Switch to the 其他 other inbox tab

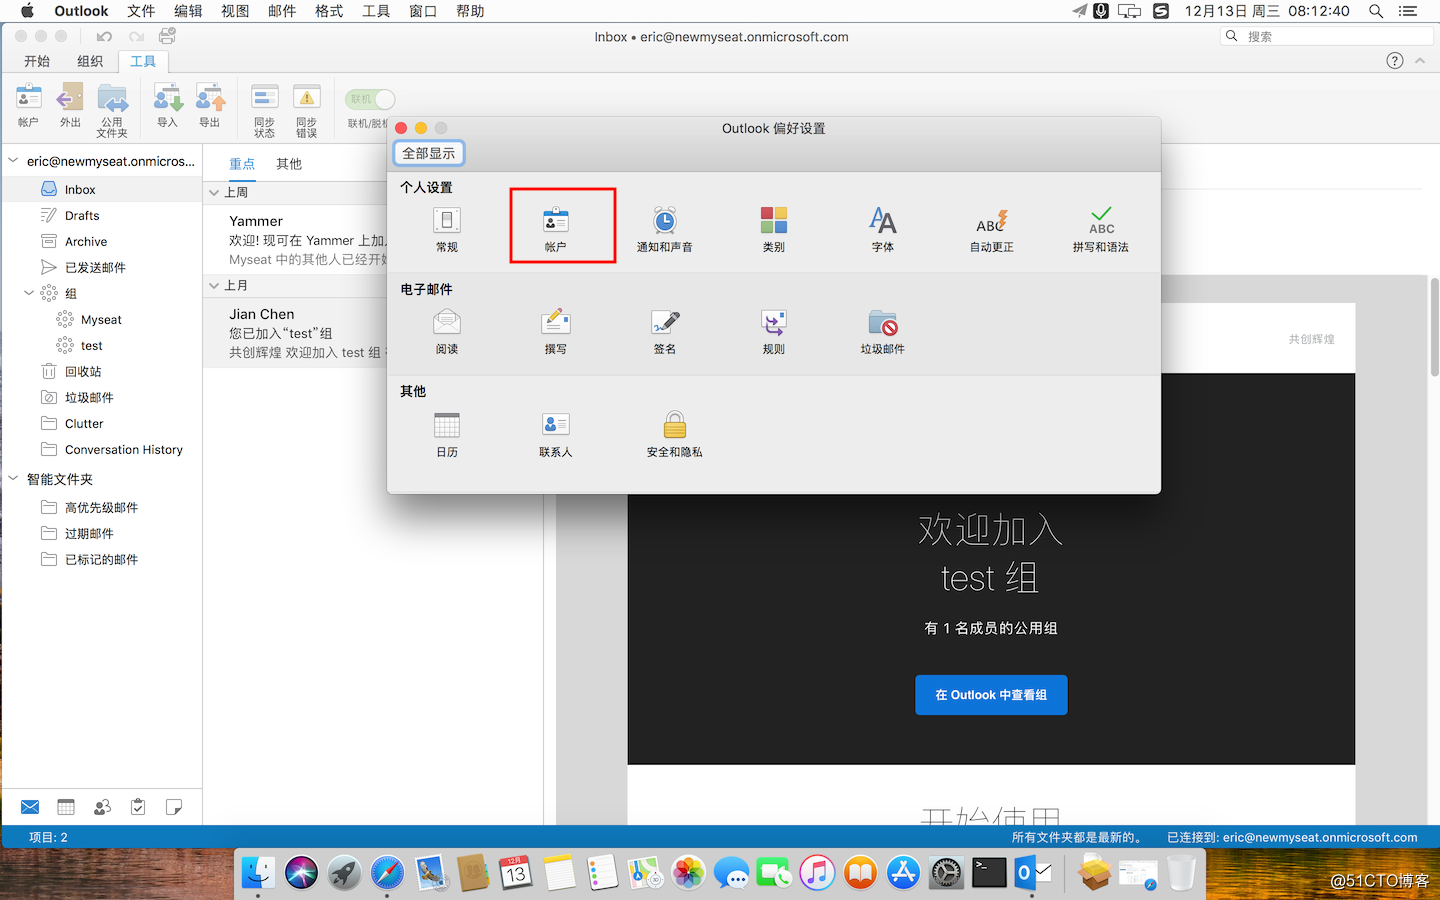(289, 164)
